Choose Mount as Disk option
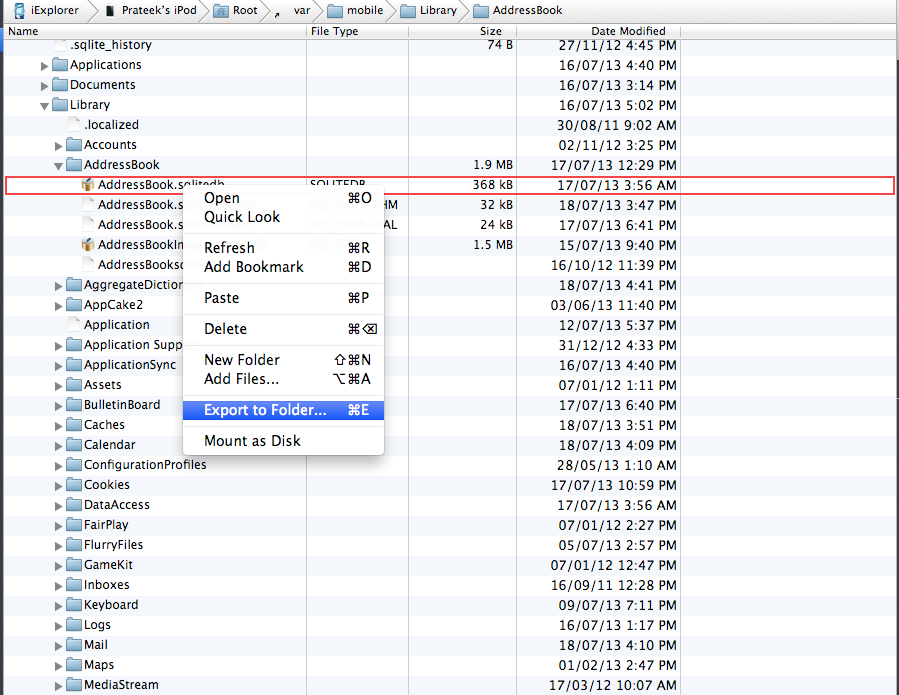Image resolution: width=899 pixels, height=695 pixels. point(252,441)
